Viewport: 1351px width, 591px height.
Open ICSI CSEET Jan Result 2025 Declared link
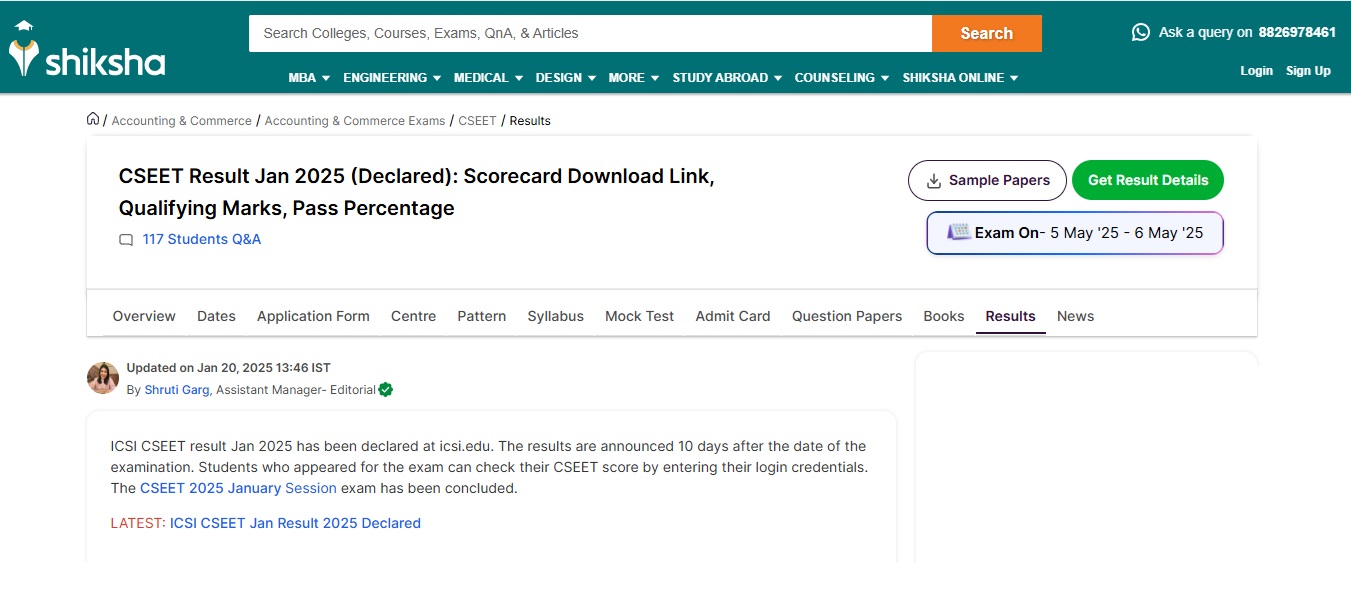click(x=295, y=523)
